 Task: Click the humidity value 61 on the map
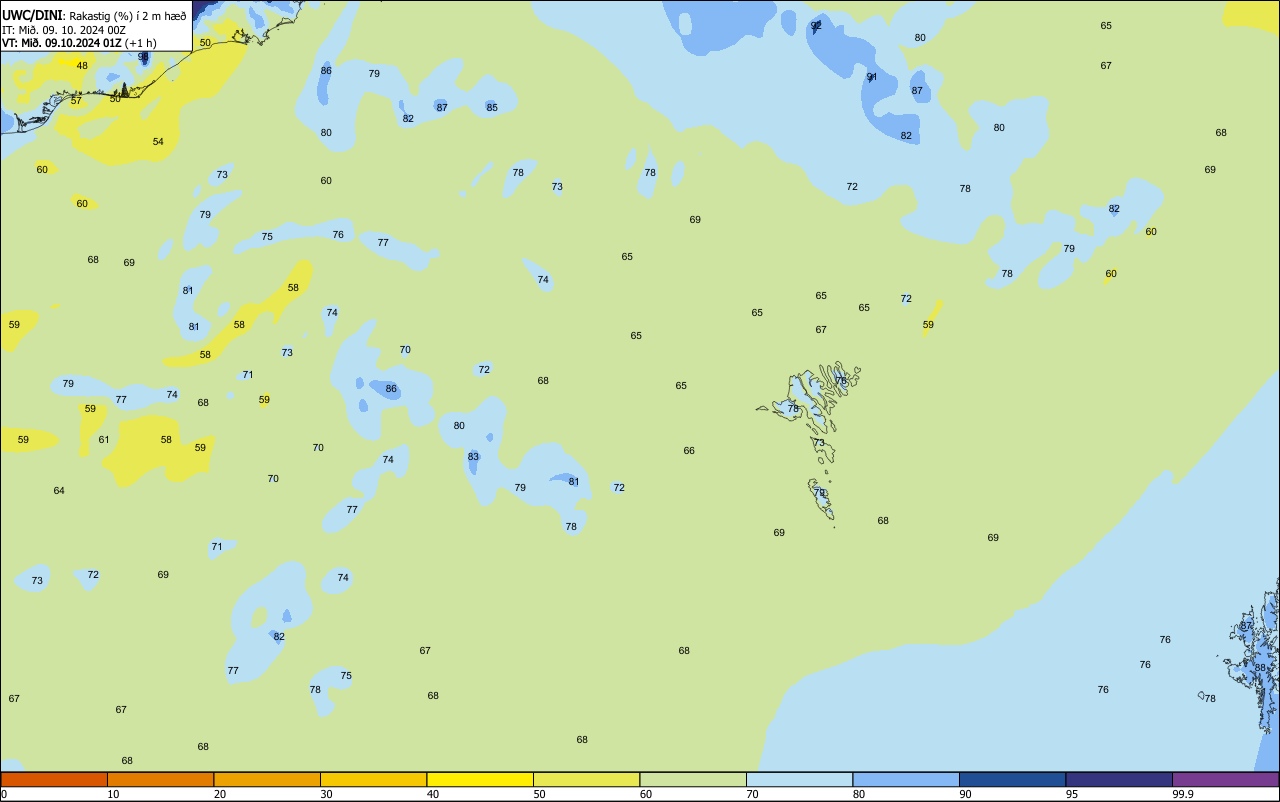point(104,440)
